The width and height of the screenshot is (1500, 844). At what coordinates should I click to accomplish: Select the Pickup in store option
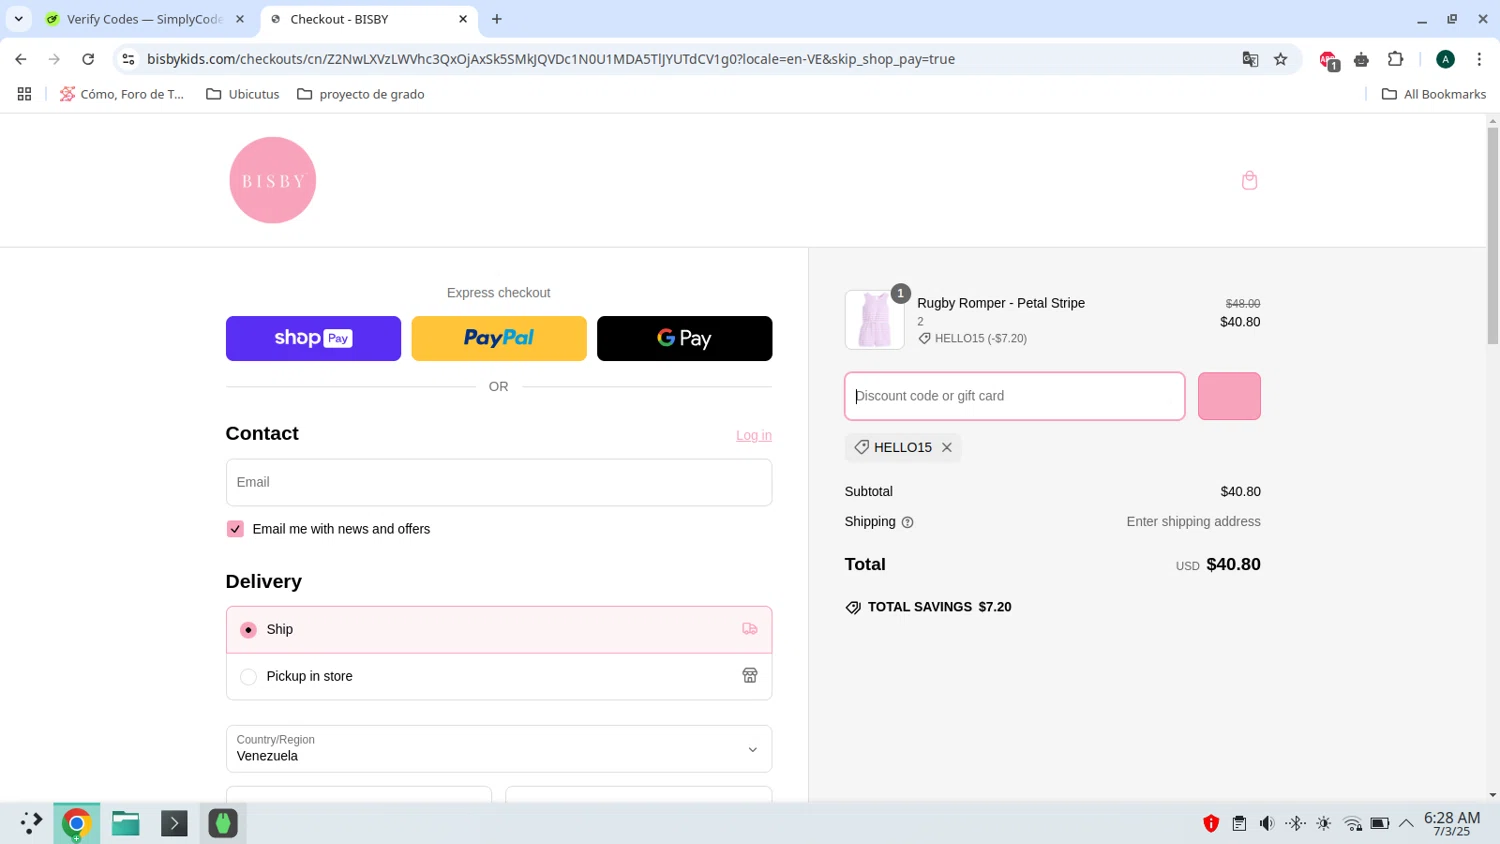click(x=499, y=677)
